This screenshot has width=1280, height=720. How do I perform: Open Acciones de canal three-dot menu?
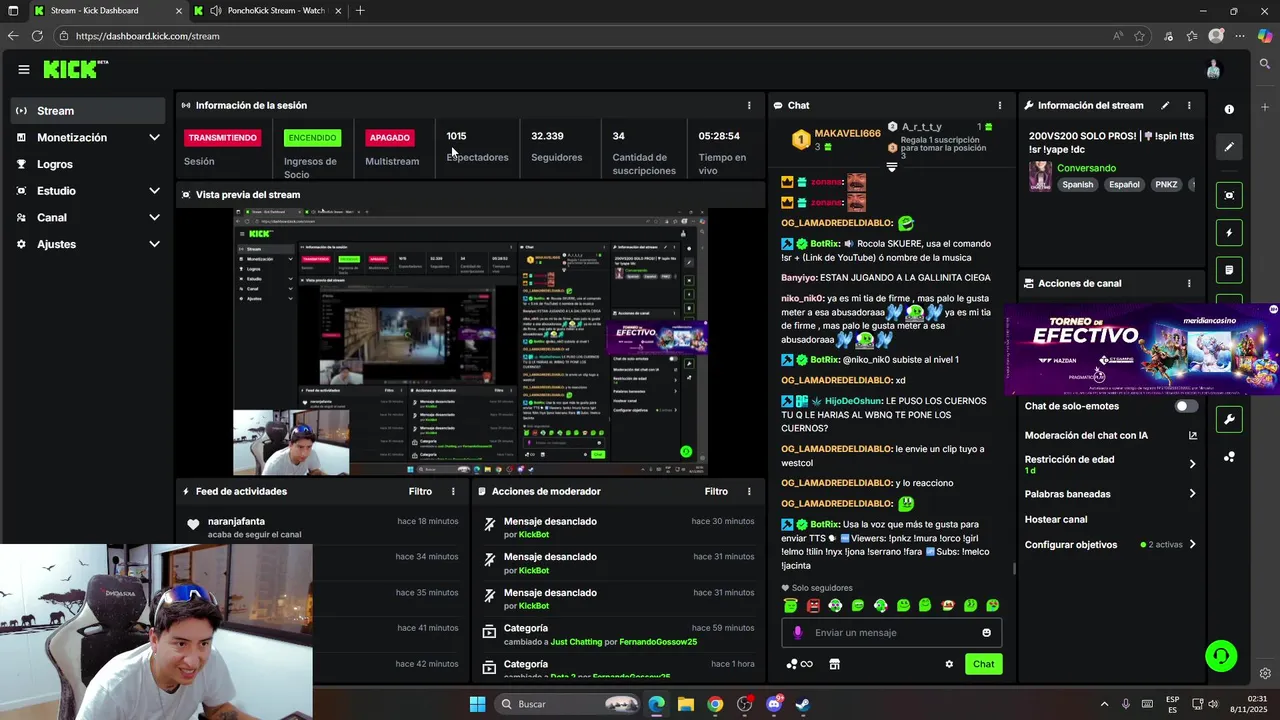coord(1189,283)
